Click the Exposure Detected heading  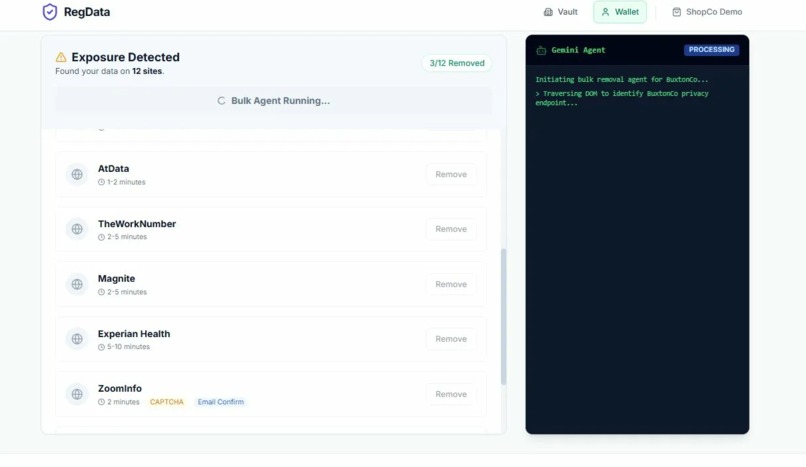click(125, 57)
